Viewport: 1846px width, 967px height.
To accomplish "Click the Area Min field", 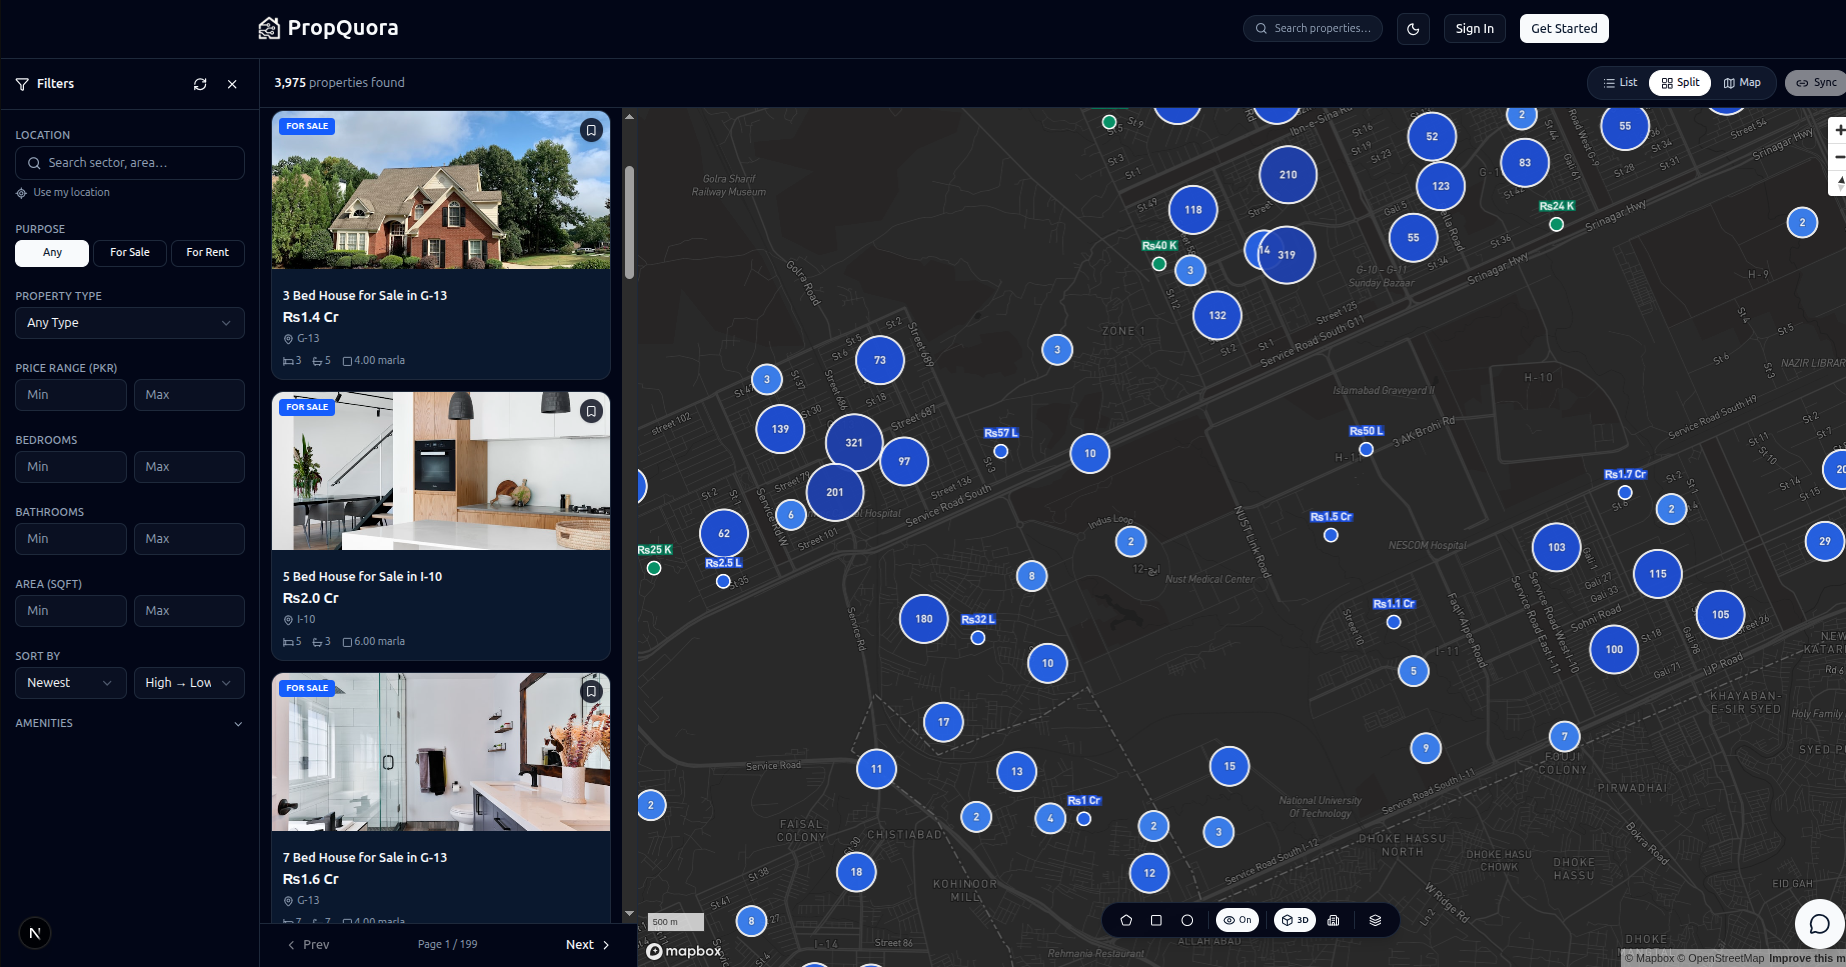I will point(70,611).
